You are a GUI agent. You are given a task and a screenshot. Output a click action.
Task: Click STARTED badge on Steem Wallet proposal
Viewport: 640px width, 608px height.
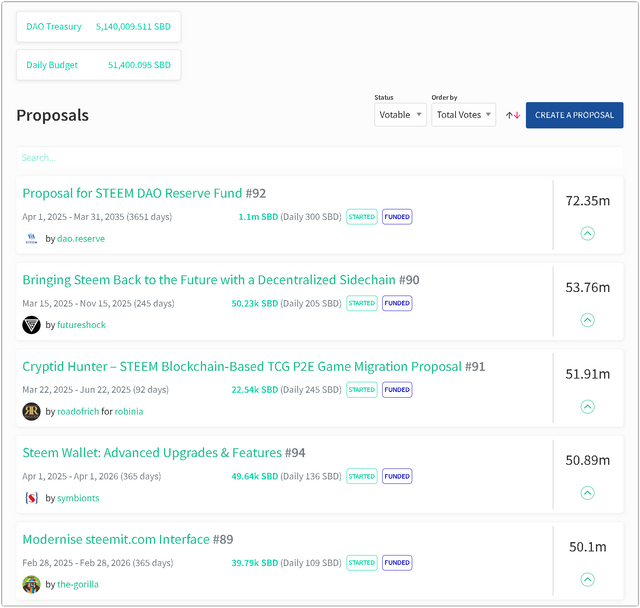click(x=362, y=476)
